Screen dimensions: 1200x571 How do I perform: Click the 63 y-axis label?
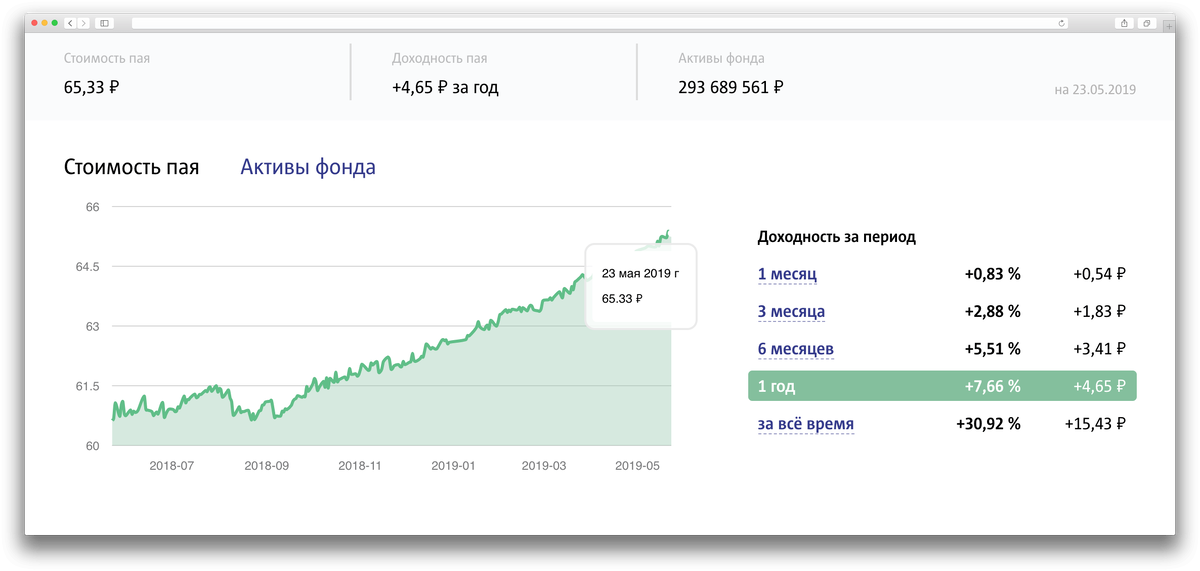(x=93, y=326)
